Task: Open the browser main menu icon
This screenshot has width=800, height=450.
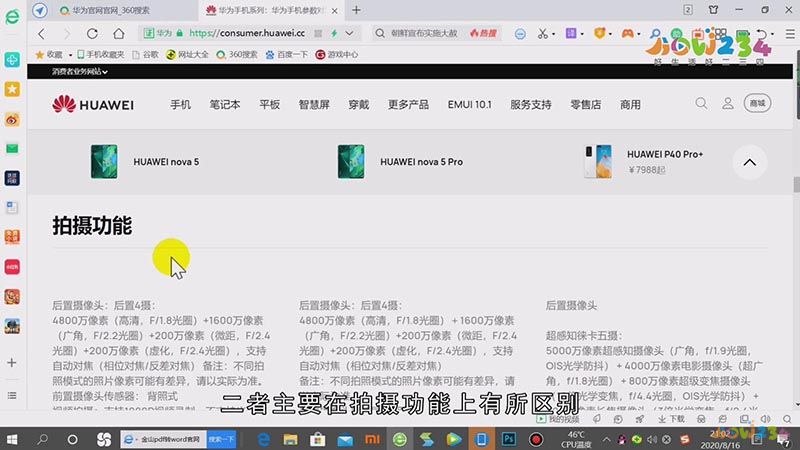Action: pyautogui.click(x=790, y=34)
